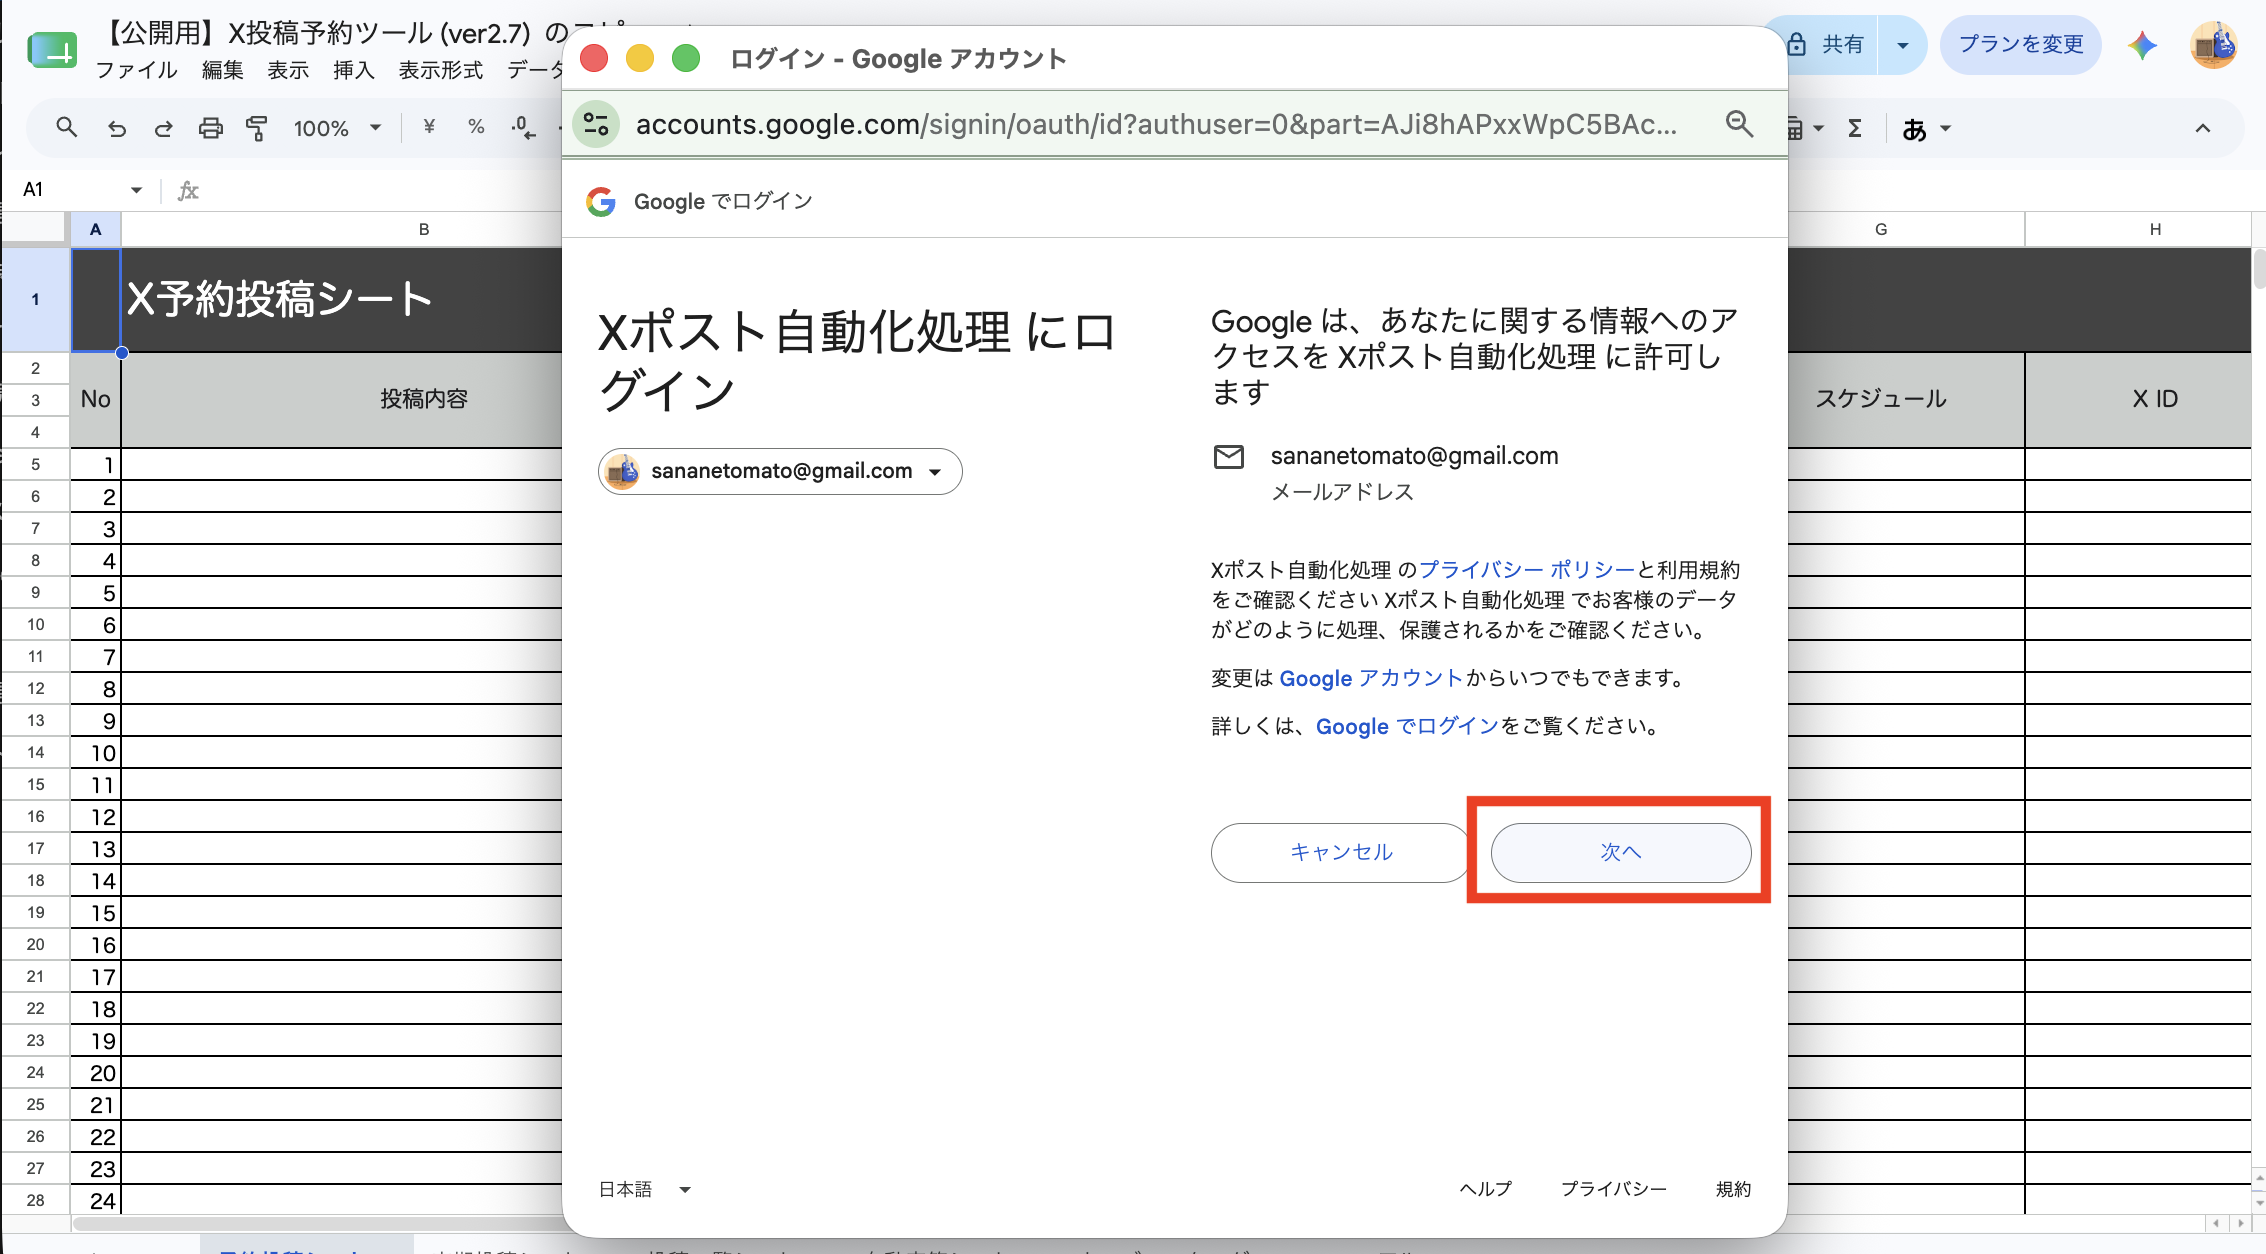Screen dimensions: 2266x1254
Task: Click the redo arrow in Sheets toolbar
Action: click(x=163, y=128)
